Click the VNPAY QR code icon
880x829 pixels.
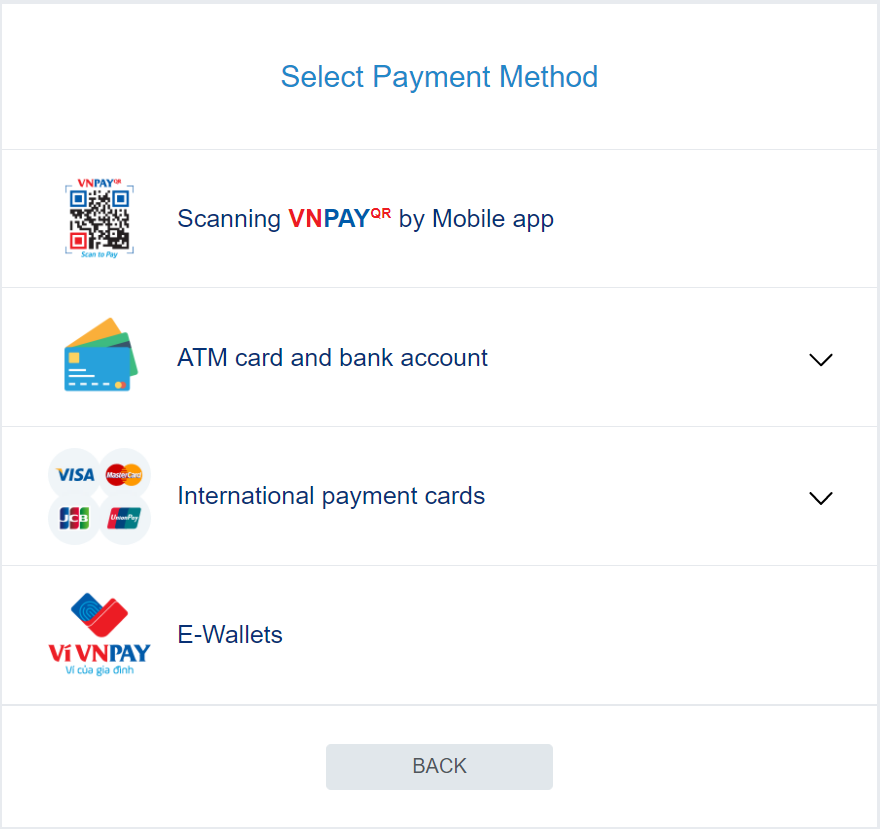pyautogui.click(x=99, y=217)
